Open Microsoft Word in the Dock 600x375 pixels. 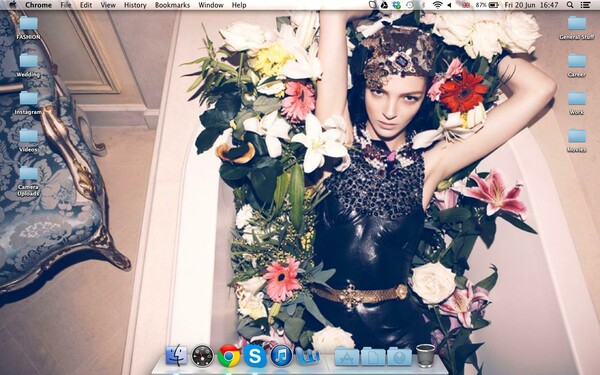(308, 356)
